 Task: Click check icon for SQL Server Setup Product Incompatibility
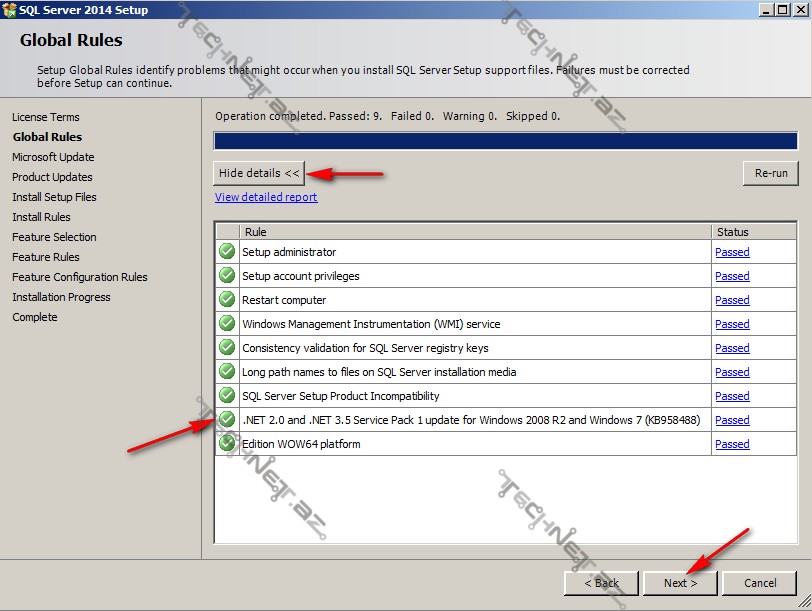(227, 396)
